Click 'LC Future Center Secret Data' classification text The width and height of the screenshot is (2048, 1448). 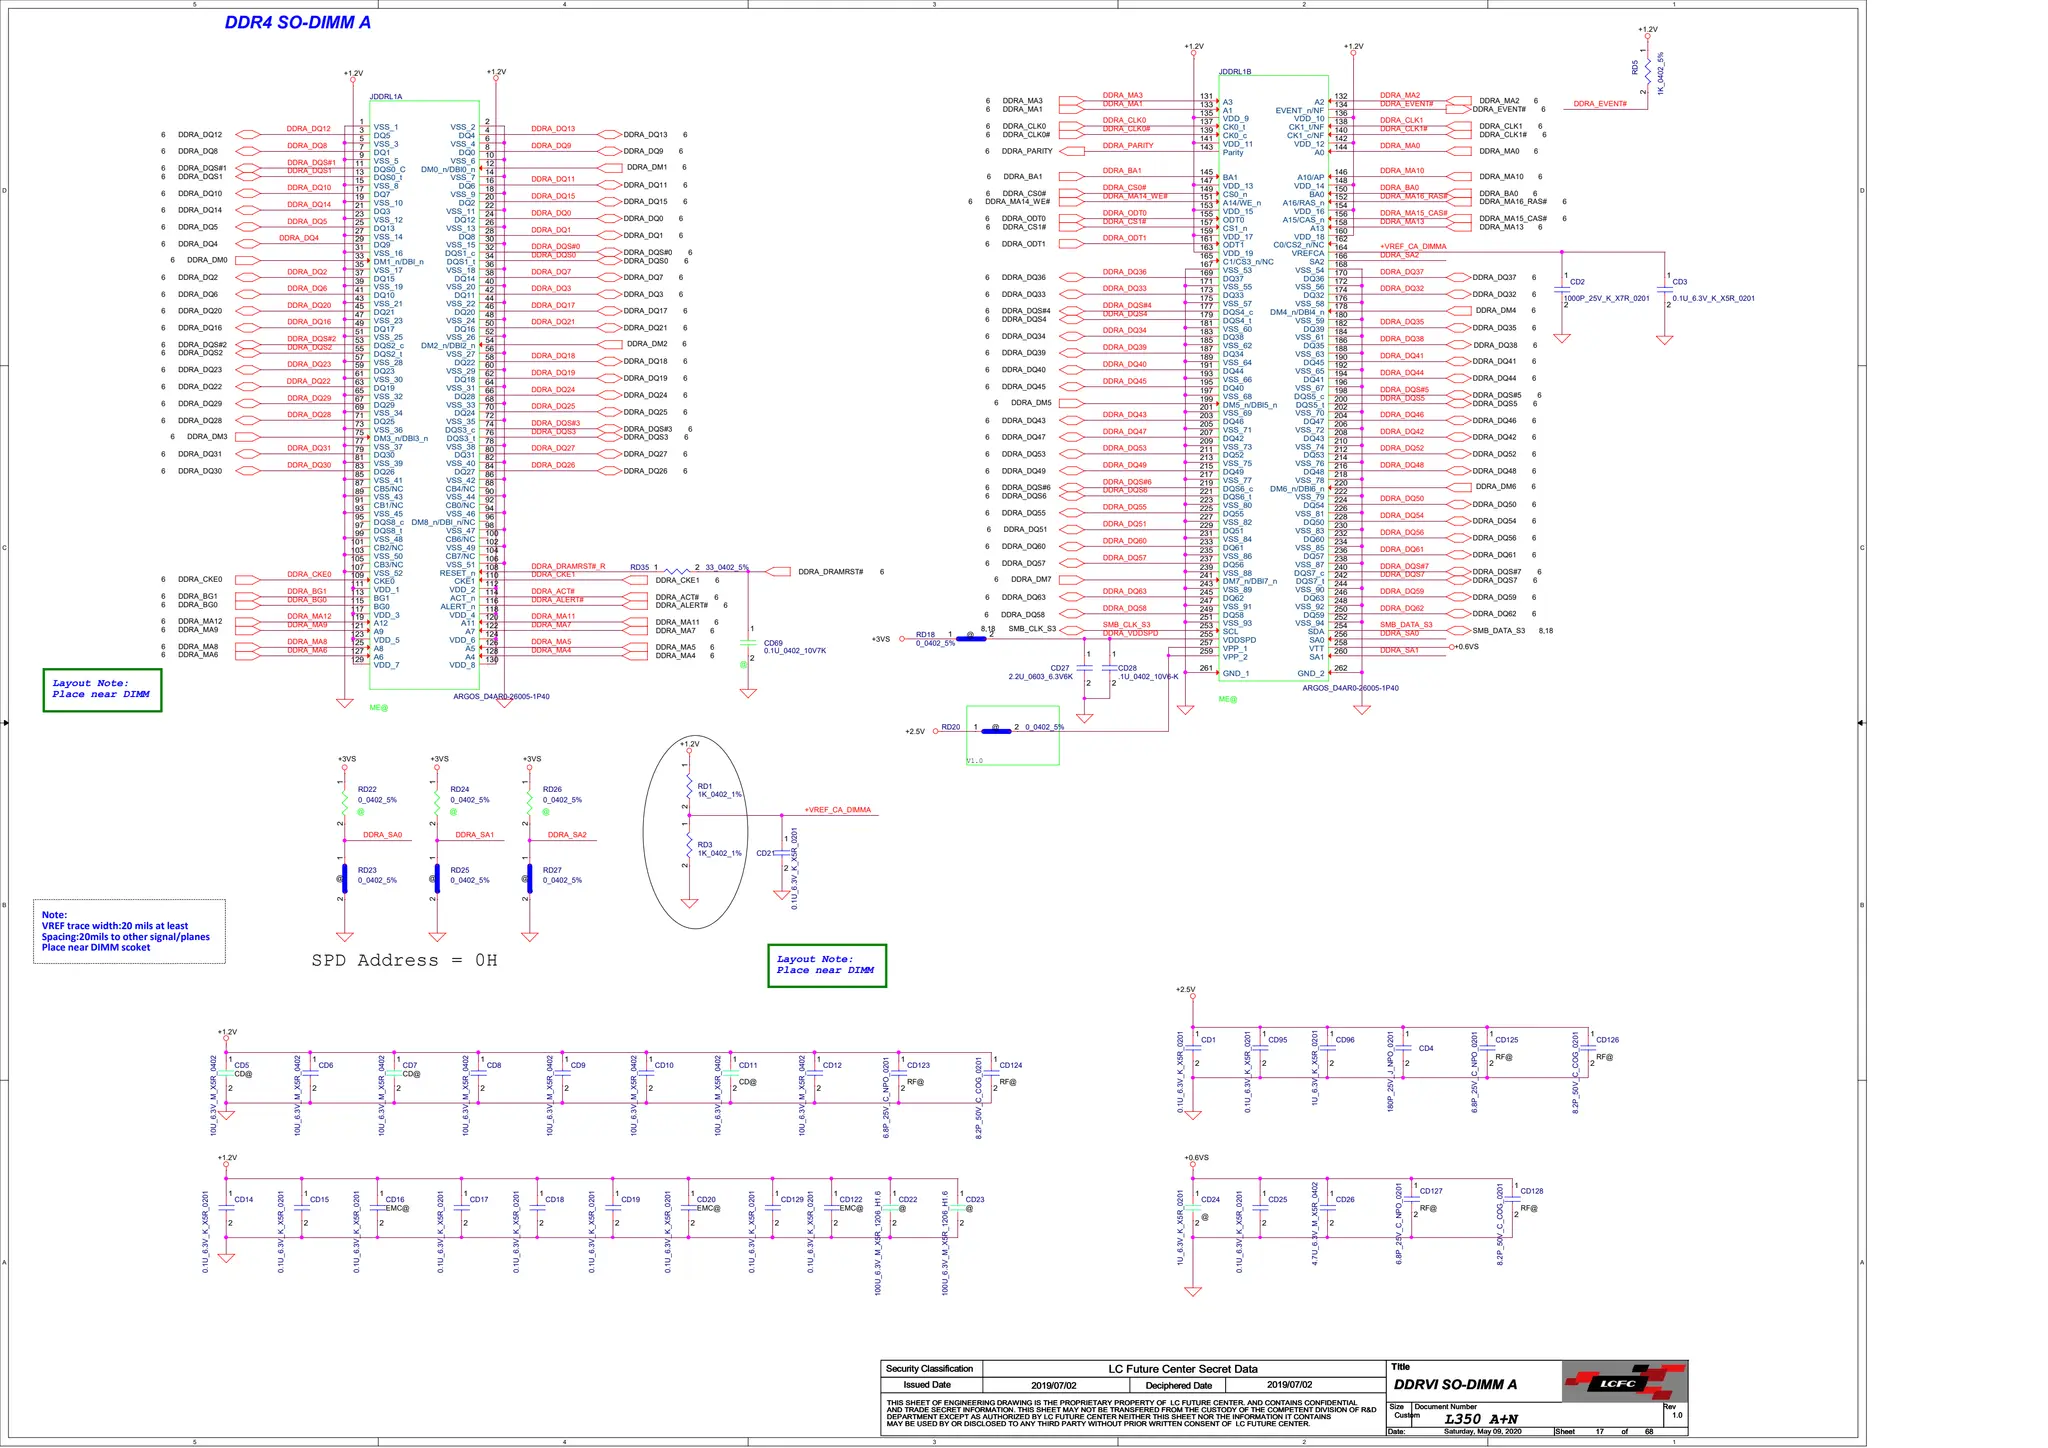[x=1183, y=1369]
